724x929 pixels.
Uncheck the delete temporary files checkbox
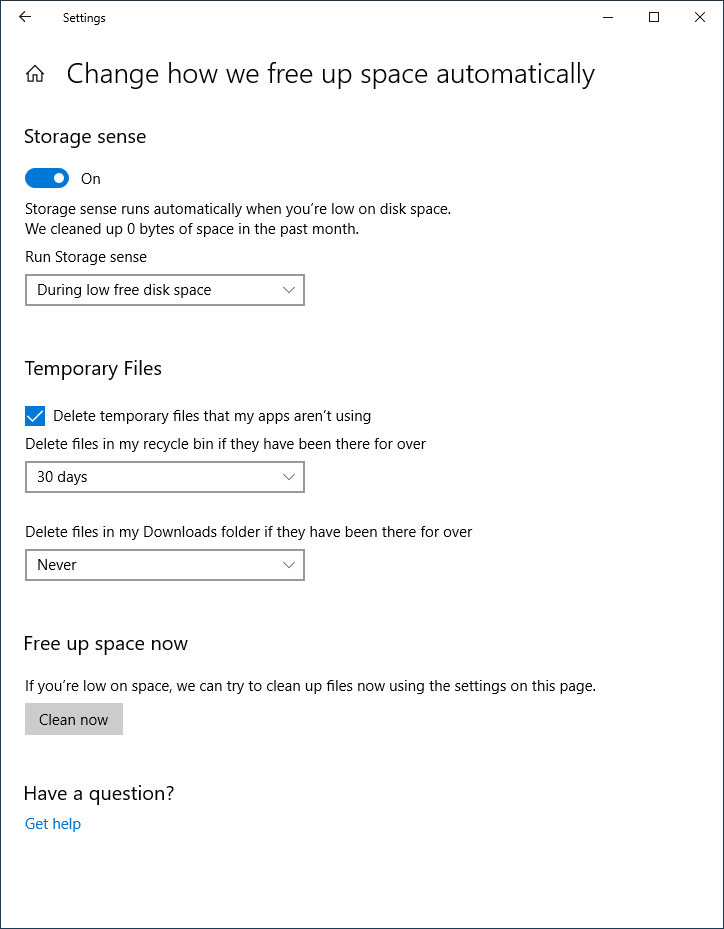pos(35,416)
